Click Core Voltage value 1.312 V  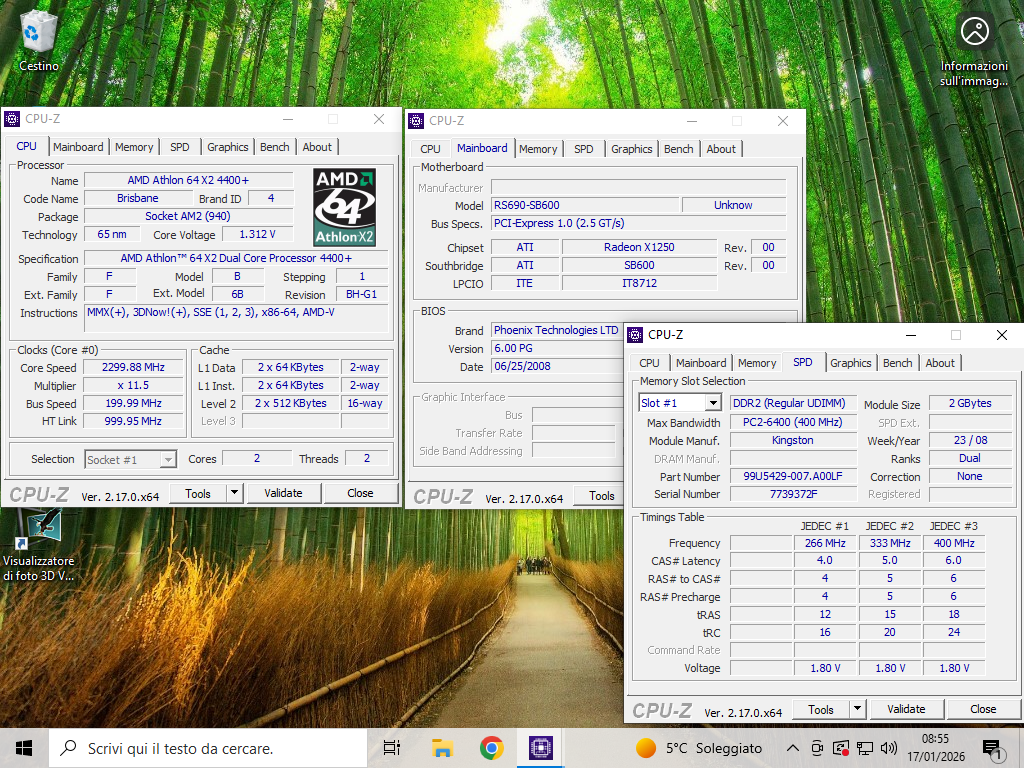(x=257, y=234)
